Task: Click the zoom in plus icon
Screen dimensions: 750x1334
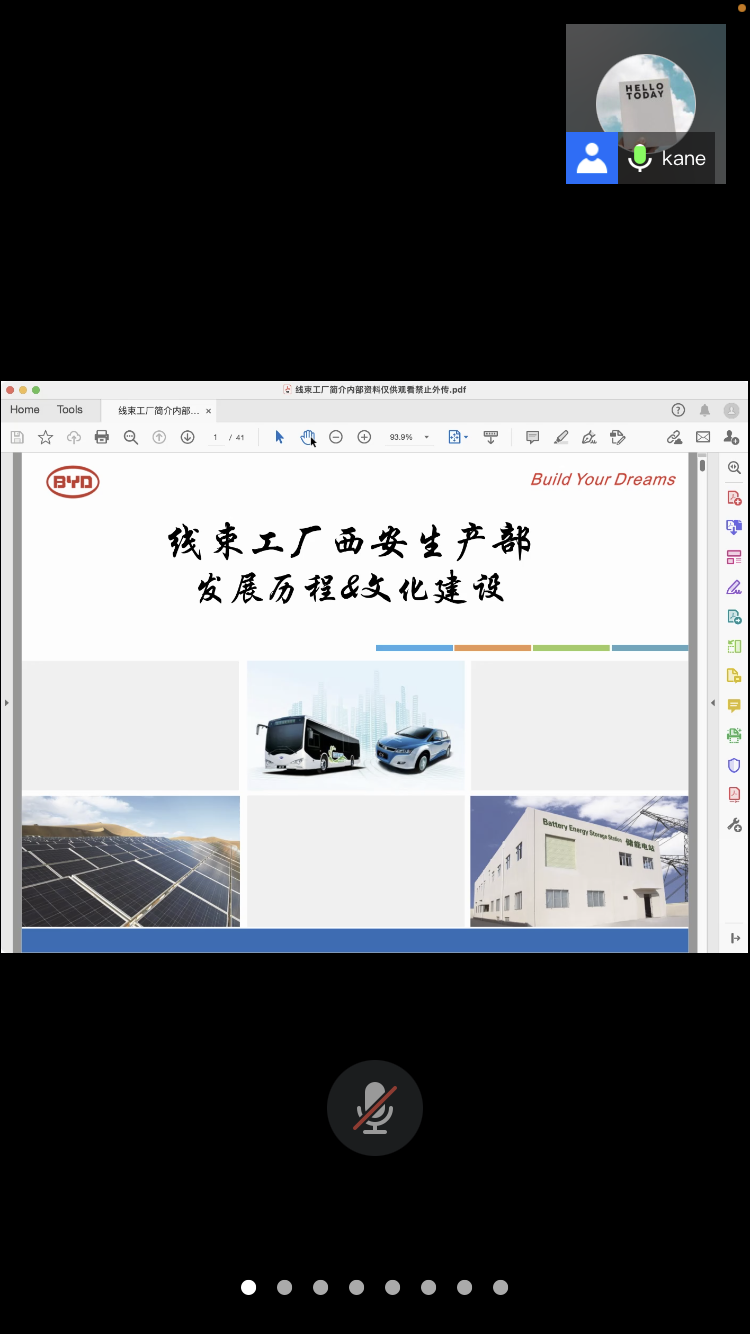Action: click(364, 437)
